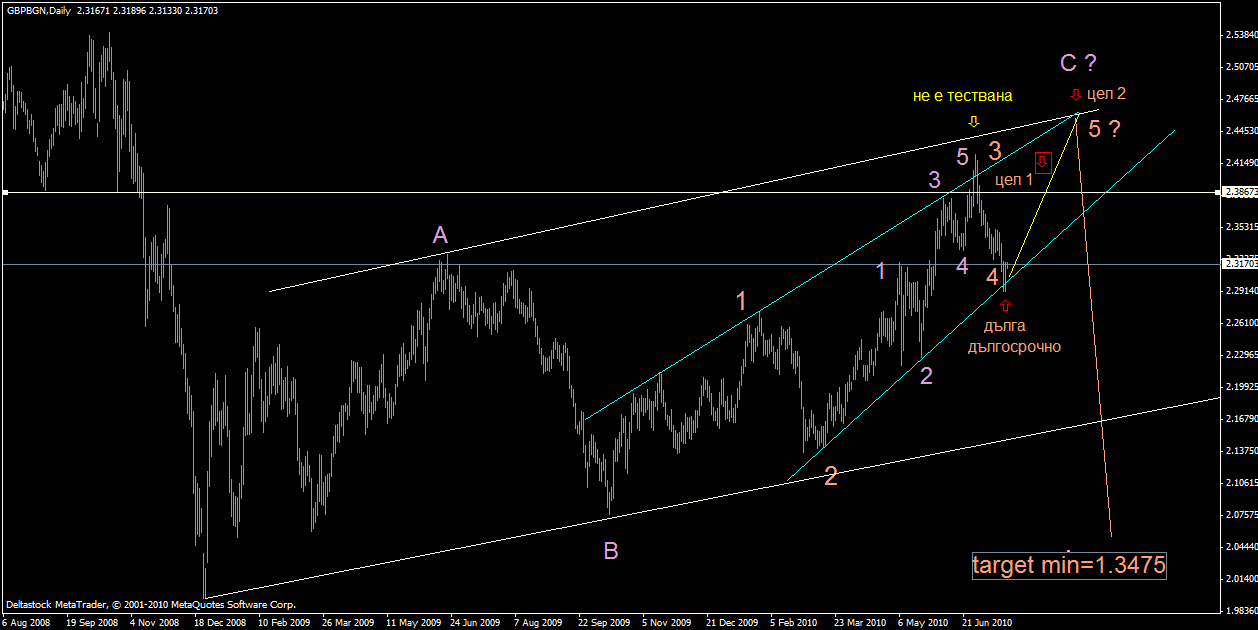The image size is (1258, 630).
Task: Click the '18 Dec 2008' date label
Action: pos(218,623)
